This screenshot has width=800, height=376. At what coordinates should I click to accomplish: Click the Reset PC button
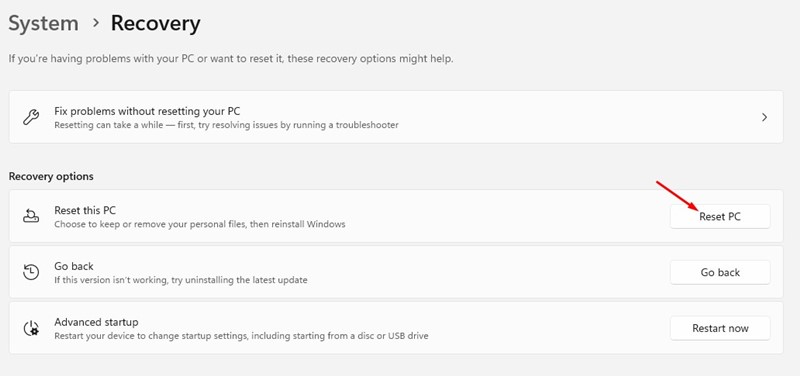pyautogui.click(x=720, y=216)
